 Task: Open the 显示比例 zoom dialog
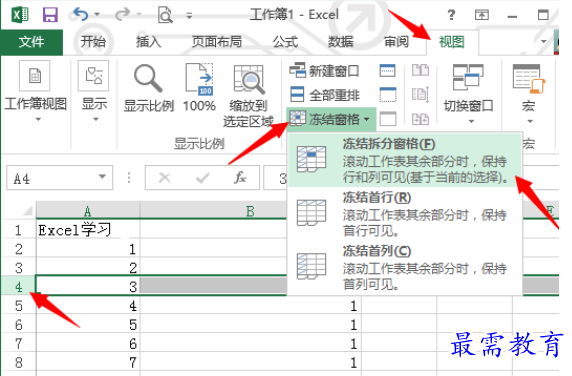(148, 88)
